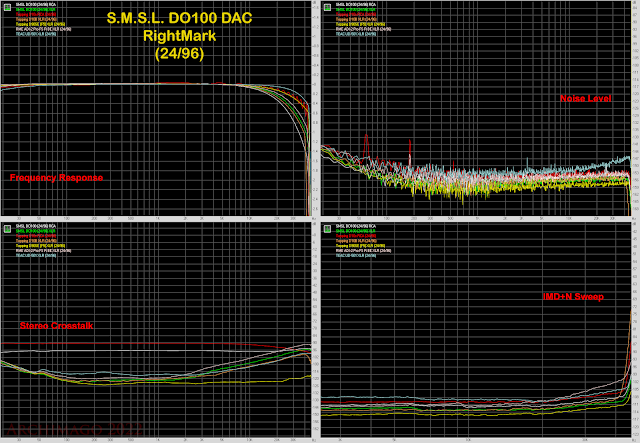Click orange Topping XLR legend entry in IMD+N Sweep panel
Image resolution: width=640 pixels, height=443 pixels.
(x=356, y=240)
